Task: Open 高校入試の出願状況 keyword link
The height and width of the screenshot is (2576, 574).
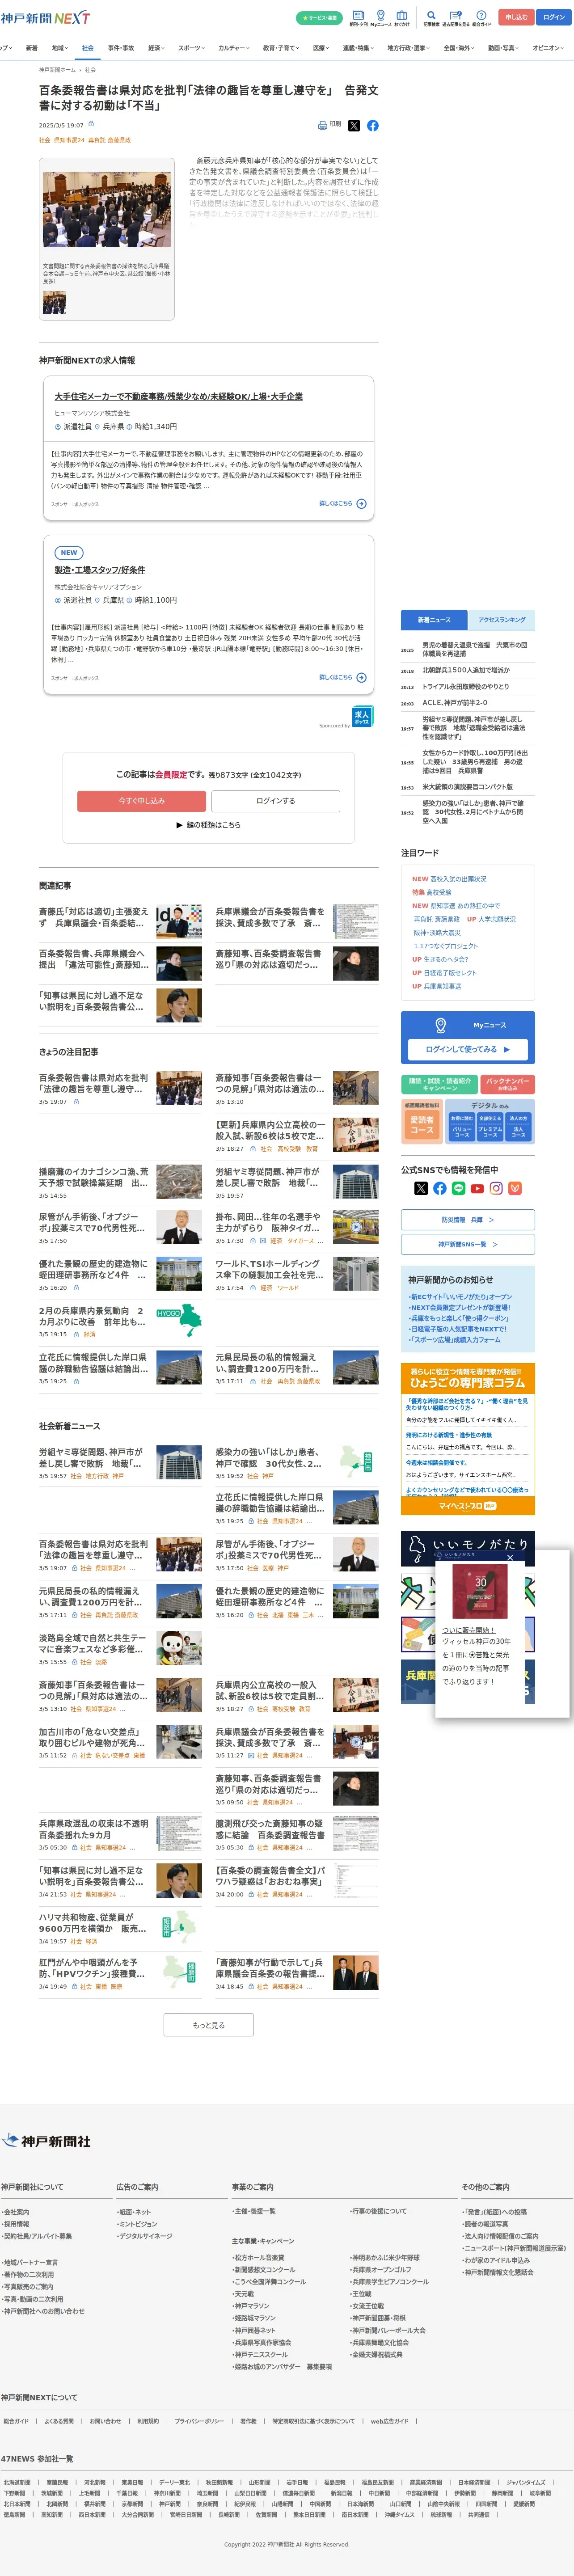Action: click(x=458, y=879)
